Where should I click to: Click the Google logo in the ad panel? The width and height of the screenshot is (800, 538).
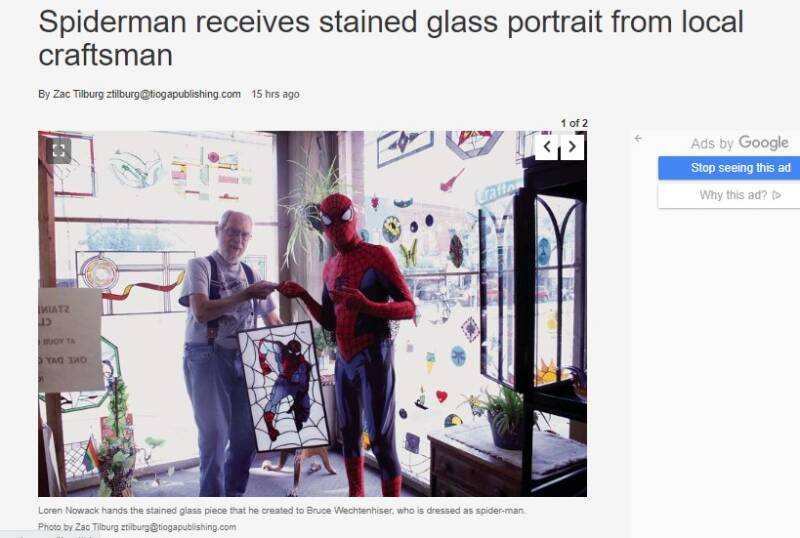coord(763,142)
